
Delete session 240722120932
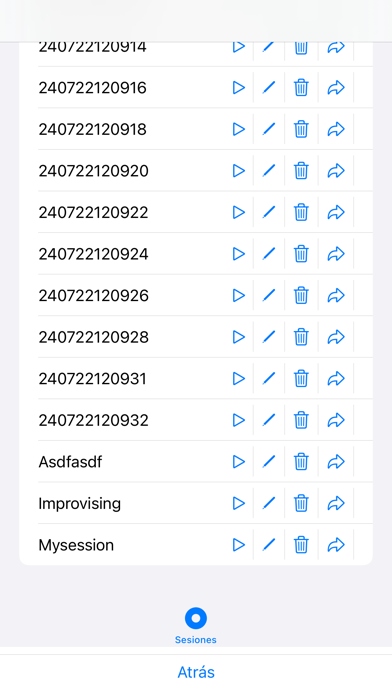point(301,420)
